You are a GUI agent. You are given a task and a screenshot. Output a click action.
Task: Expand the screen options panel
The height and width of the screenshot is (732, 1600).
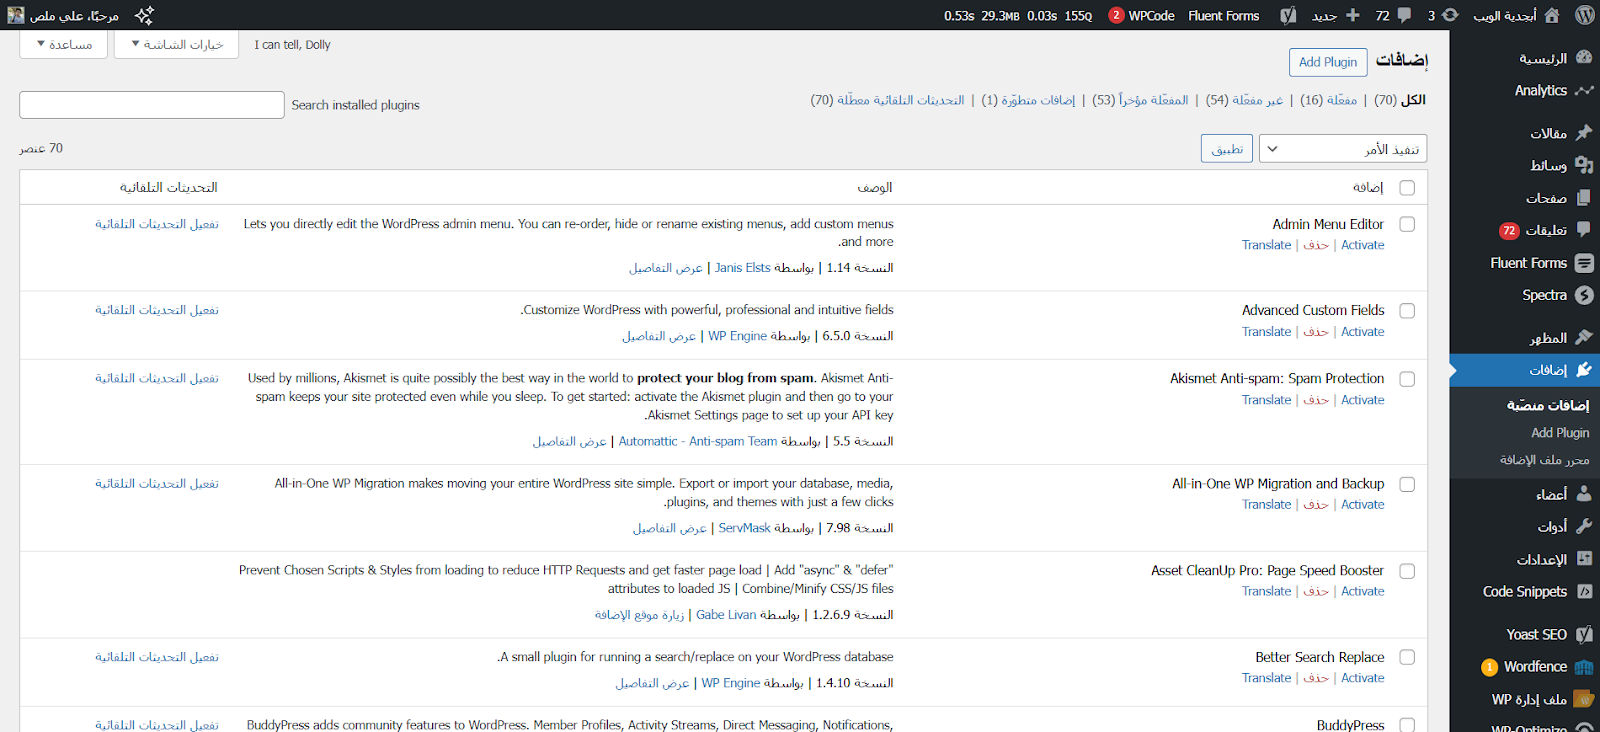coord(177,45)
